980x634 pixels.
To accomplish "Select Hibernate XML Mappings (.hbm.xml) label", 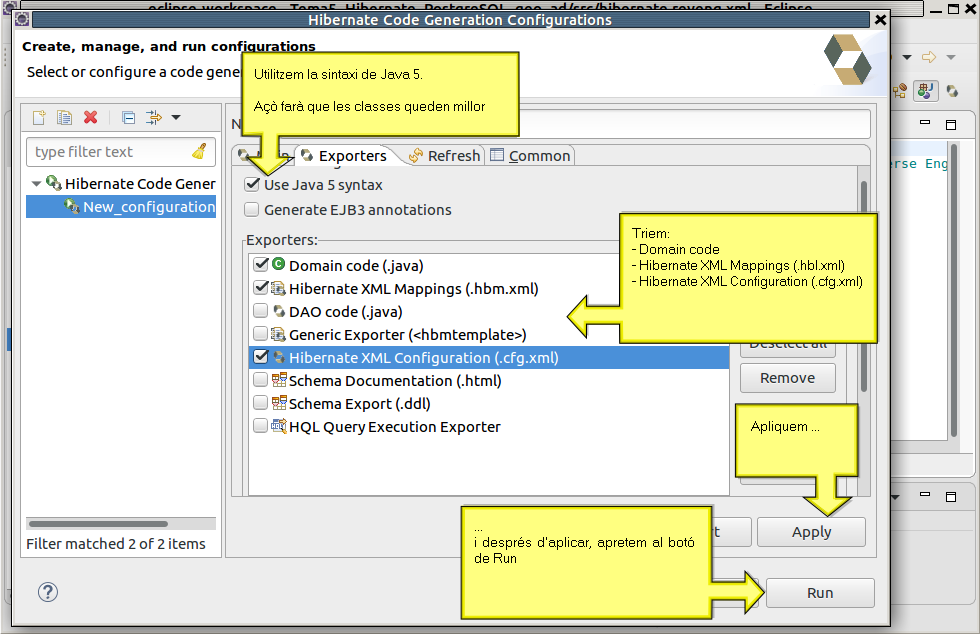I will [413, 289].
